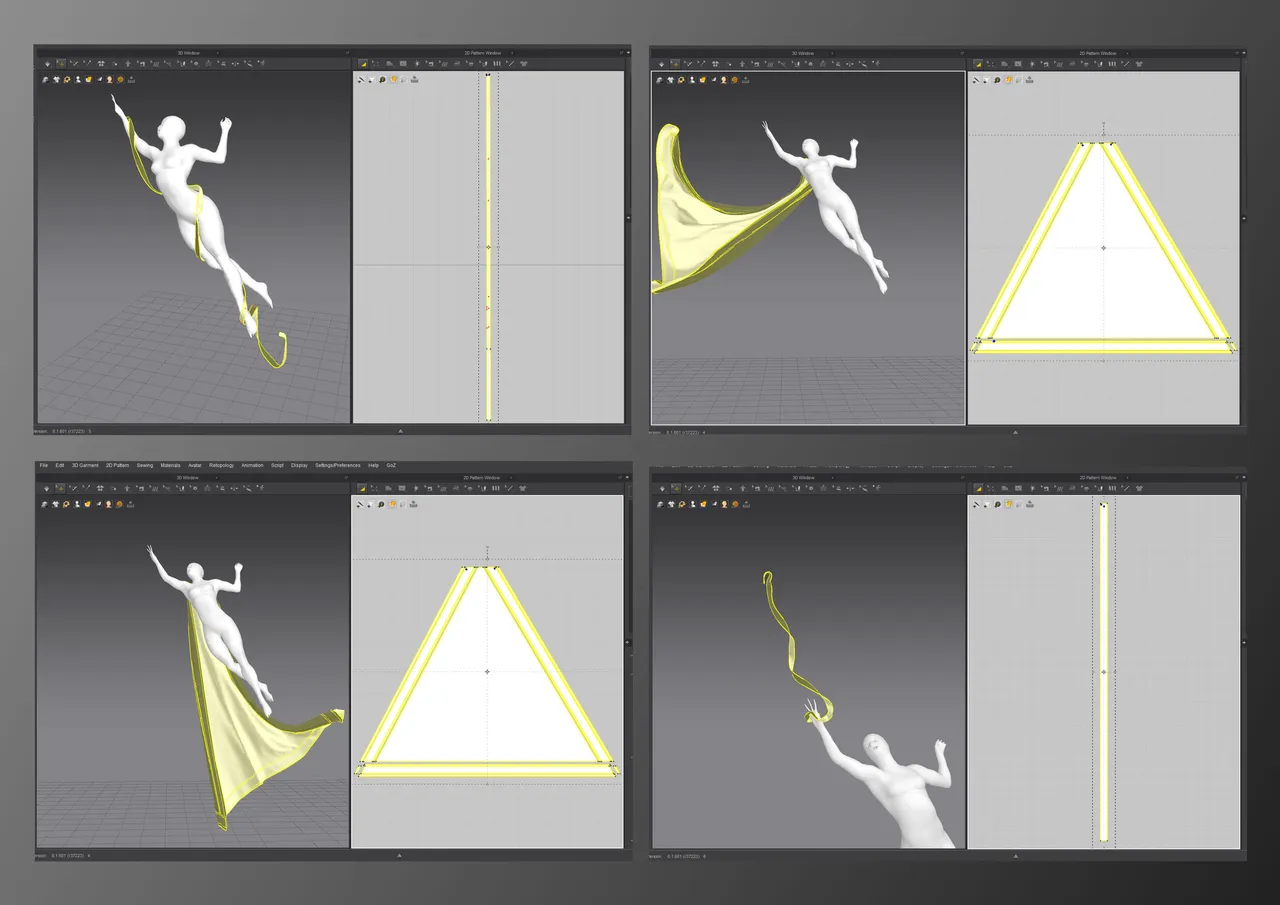Select the highlighted Select/Move tool in bottom-left 3D toolbar
Image resolution: width=1280 pixels, height=905 pixels.
point(60,488)
